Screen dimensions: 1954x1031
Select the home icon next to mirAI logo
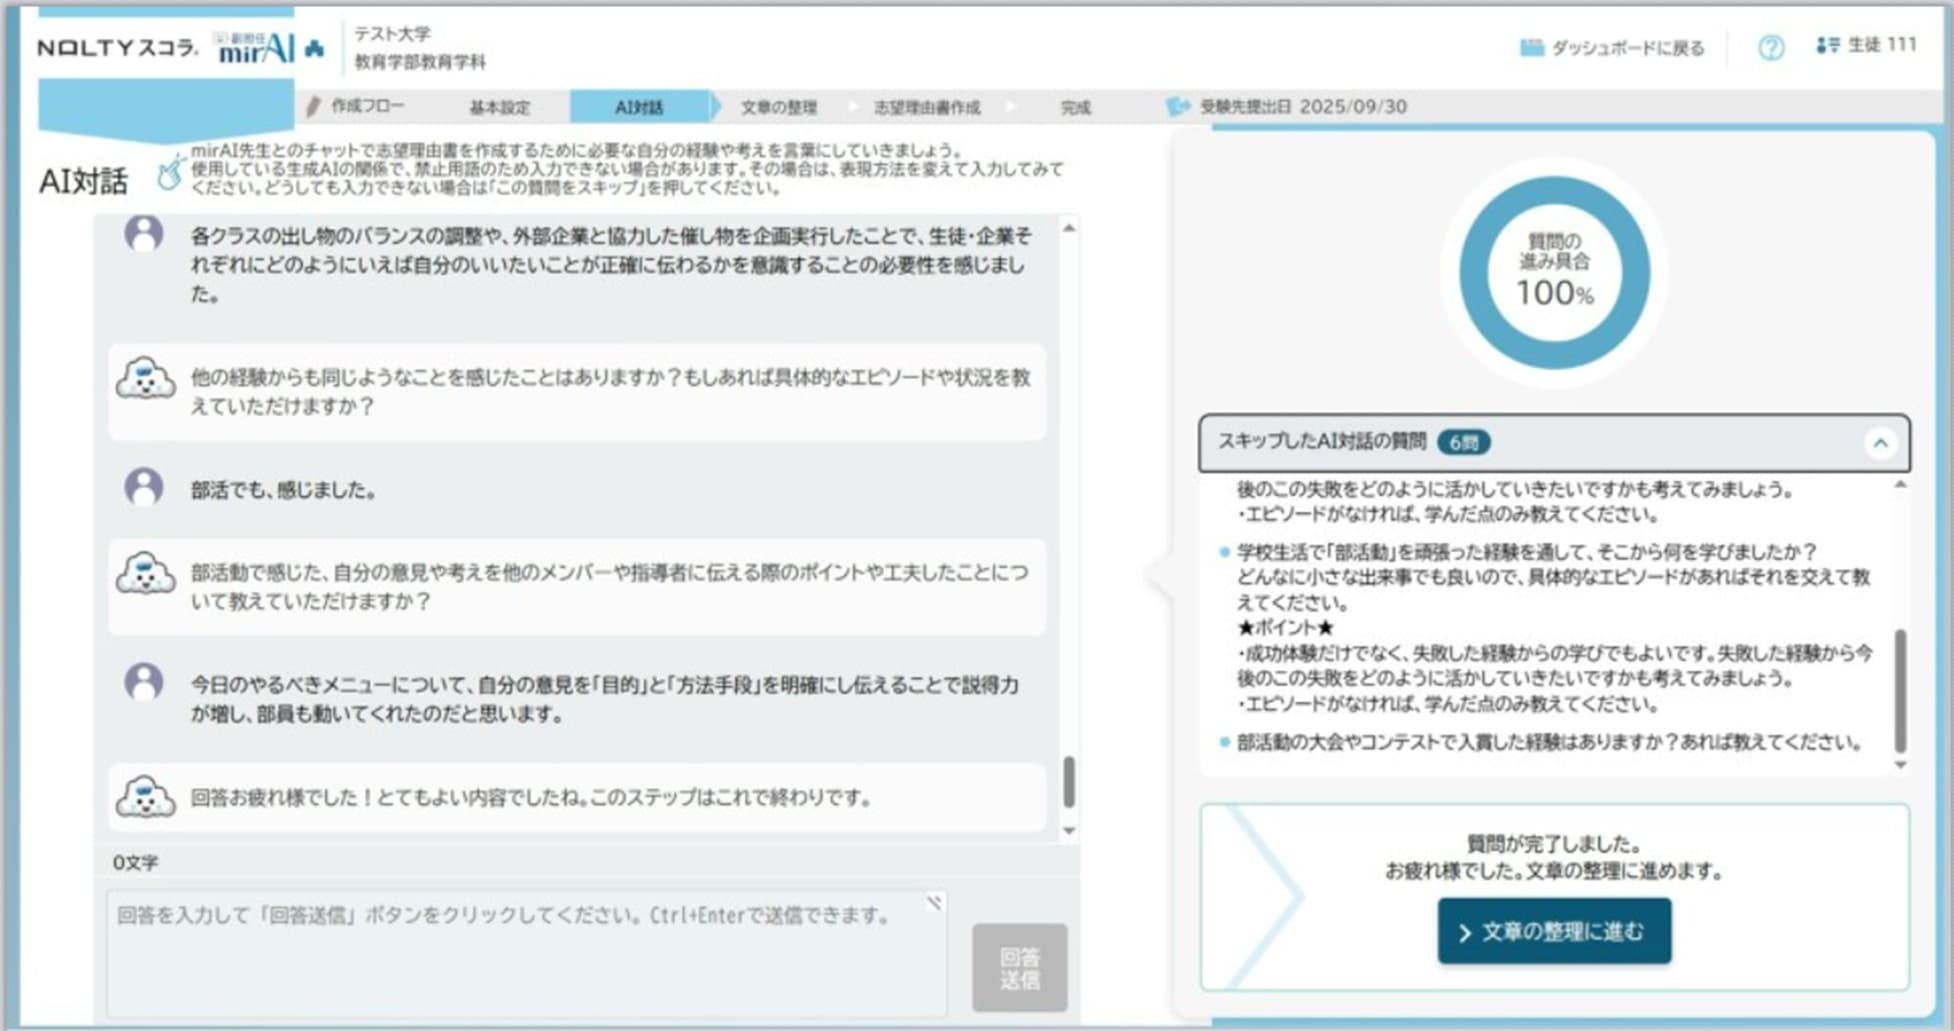(315, 48)
